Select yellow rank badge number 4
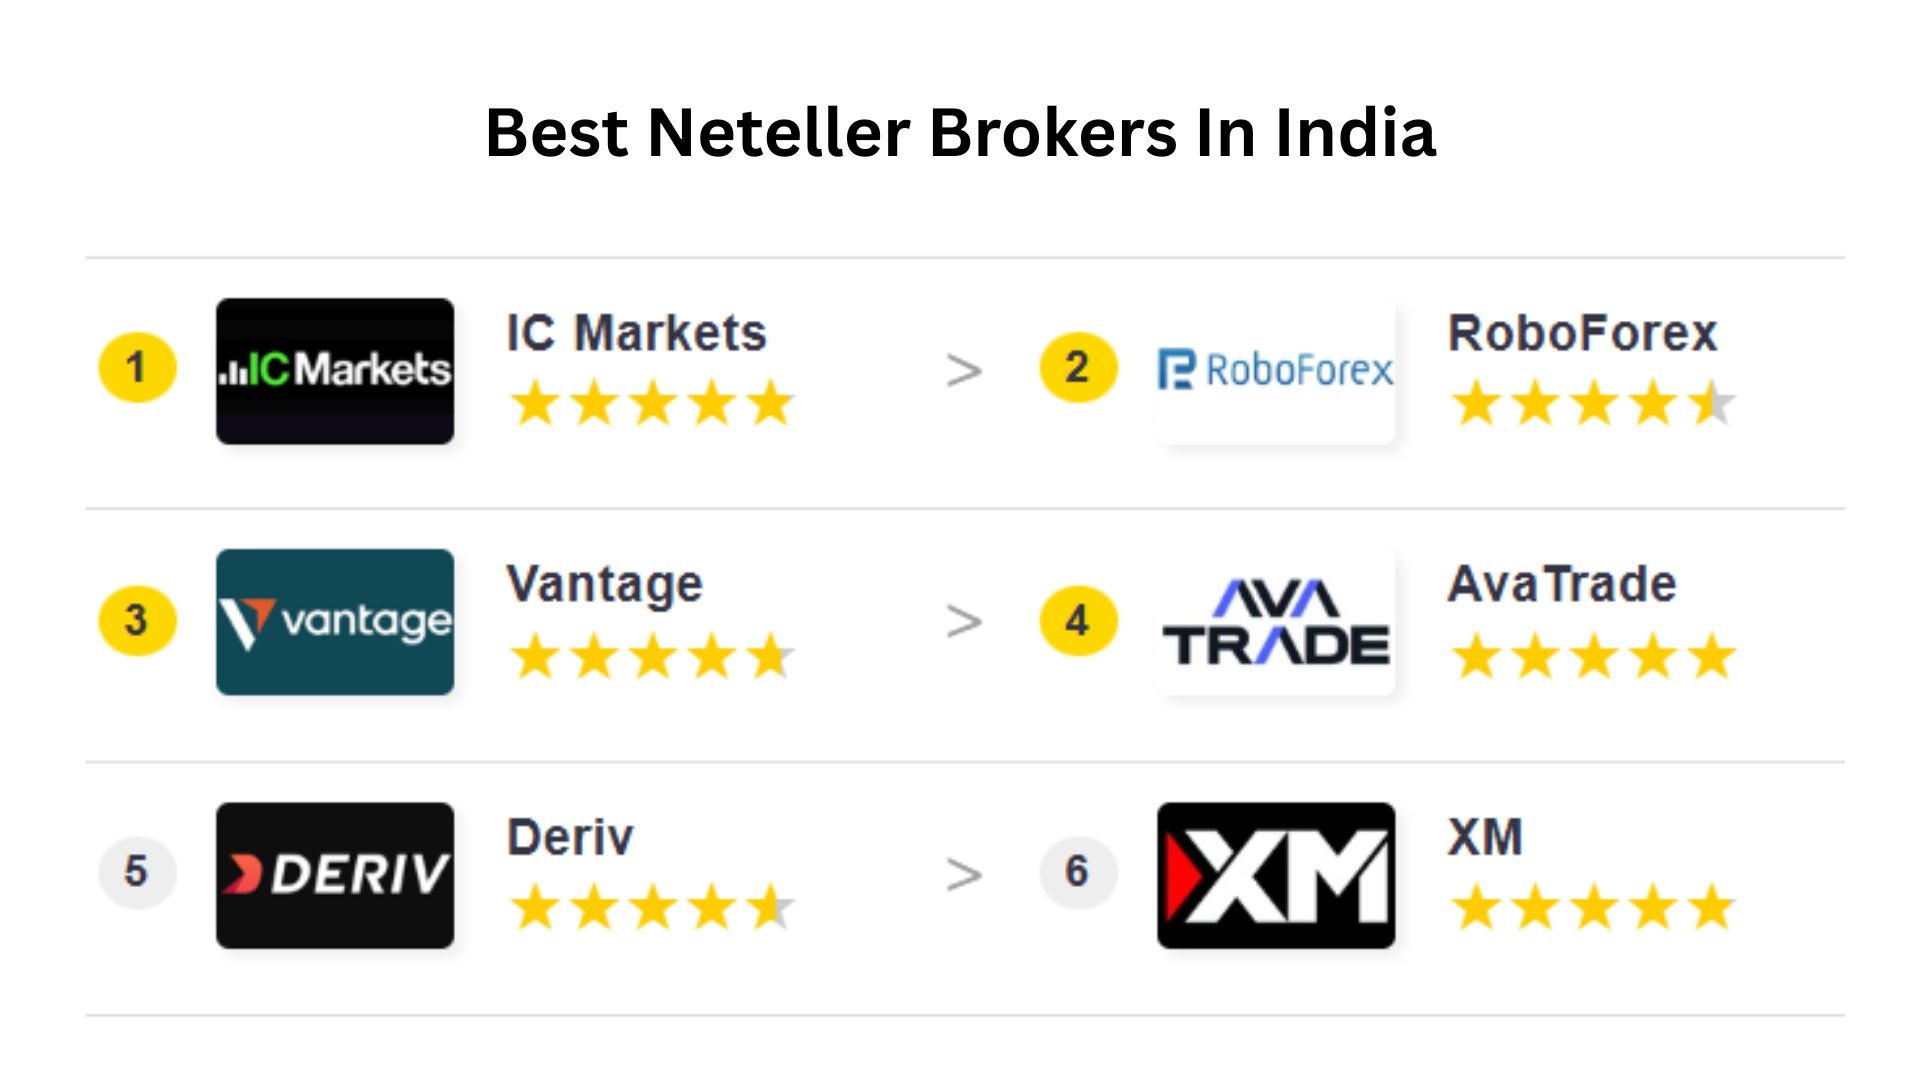This screenshot has height=1080, width=1920. 1077,620
